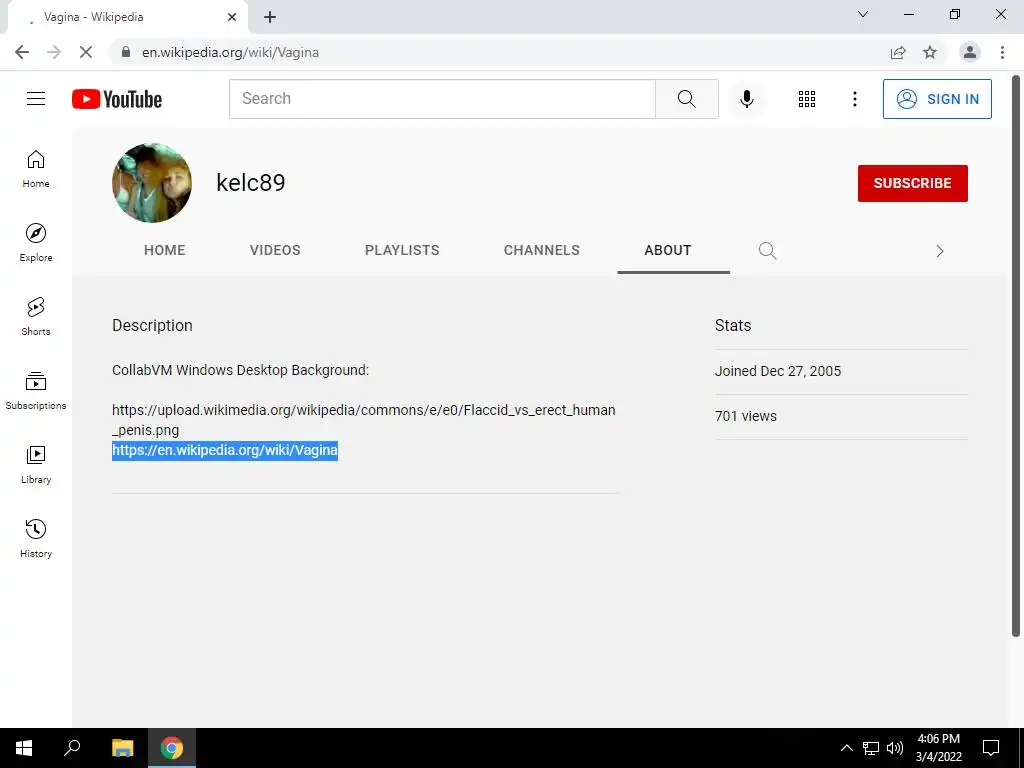
Task: Click the address bar URL
Action: [231, 52]
